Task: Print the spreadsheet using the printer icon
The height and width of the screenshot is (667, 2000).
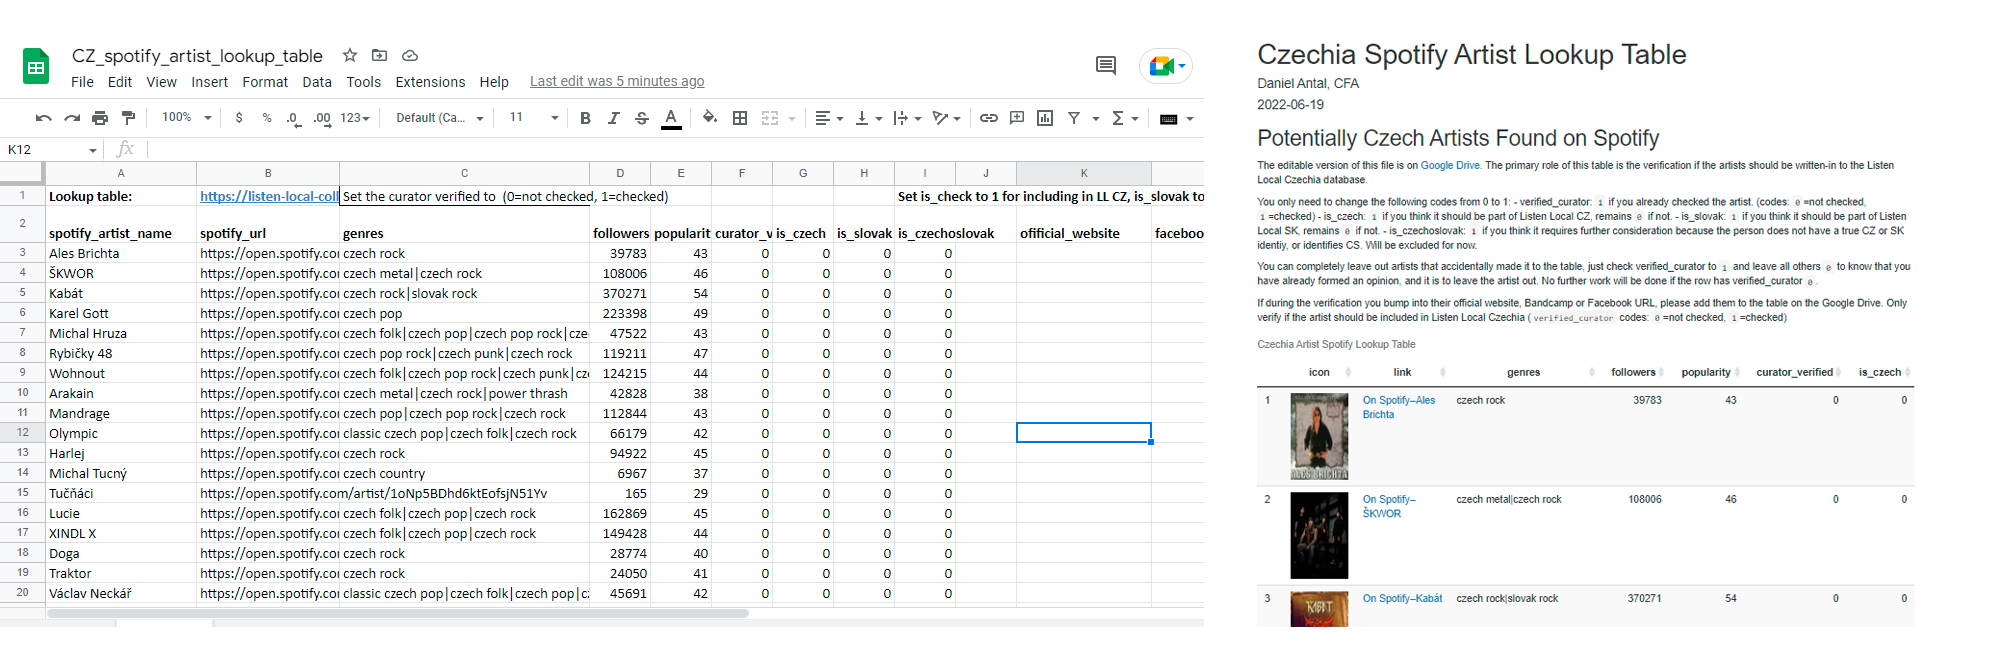Action: tap(100, 118)
